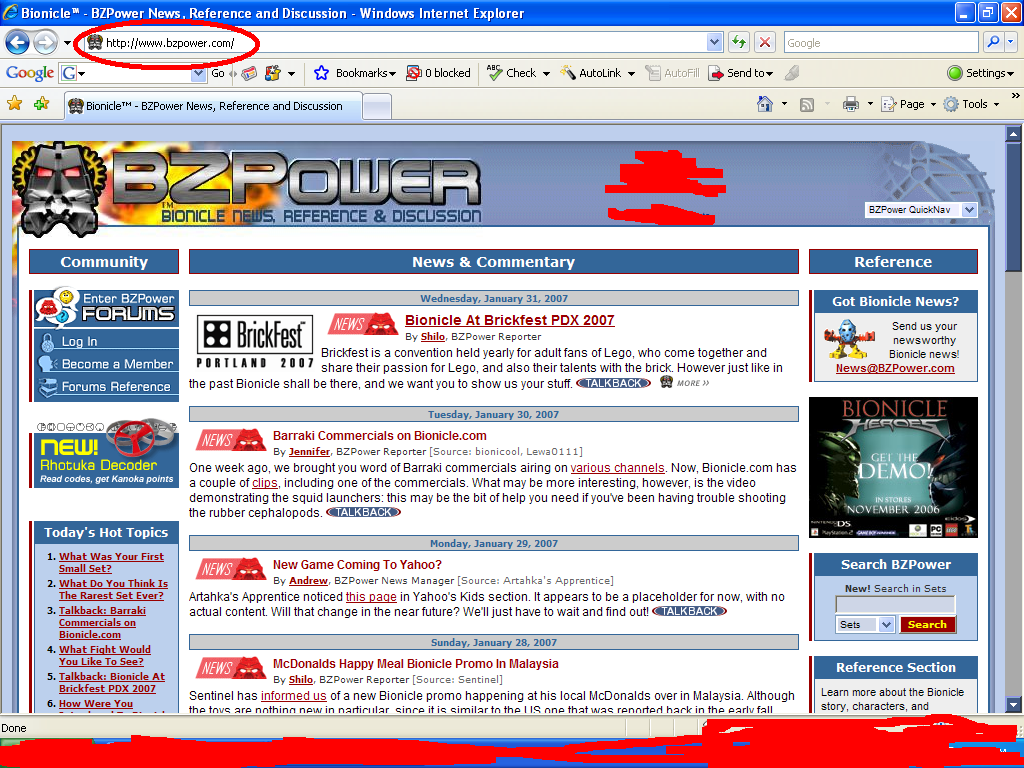Open the Bookmarks menu on Google toolbar

(x=366, y=73)
